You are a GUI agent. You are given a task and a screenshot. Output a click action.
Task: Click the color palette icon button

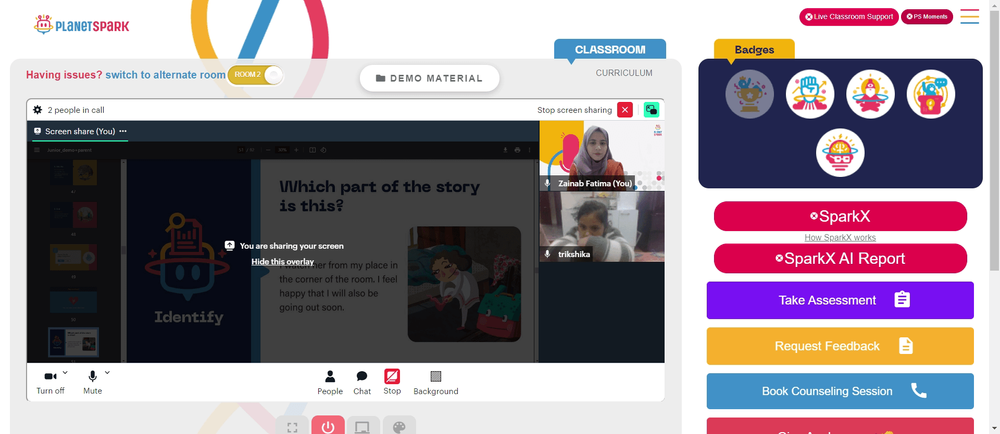[399, 427]
